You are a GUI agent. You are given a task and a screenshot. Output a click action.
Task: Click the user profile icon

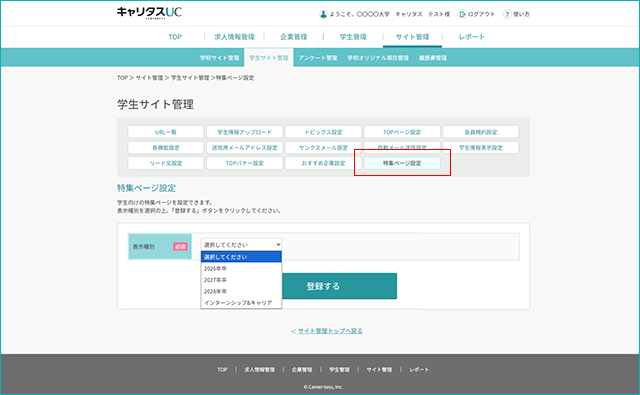(x=323, y=14)
